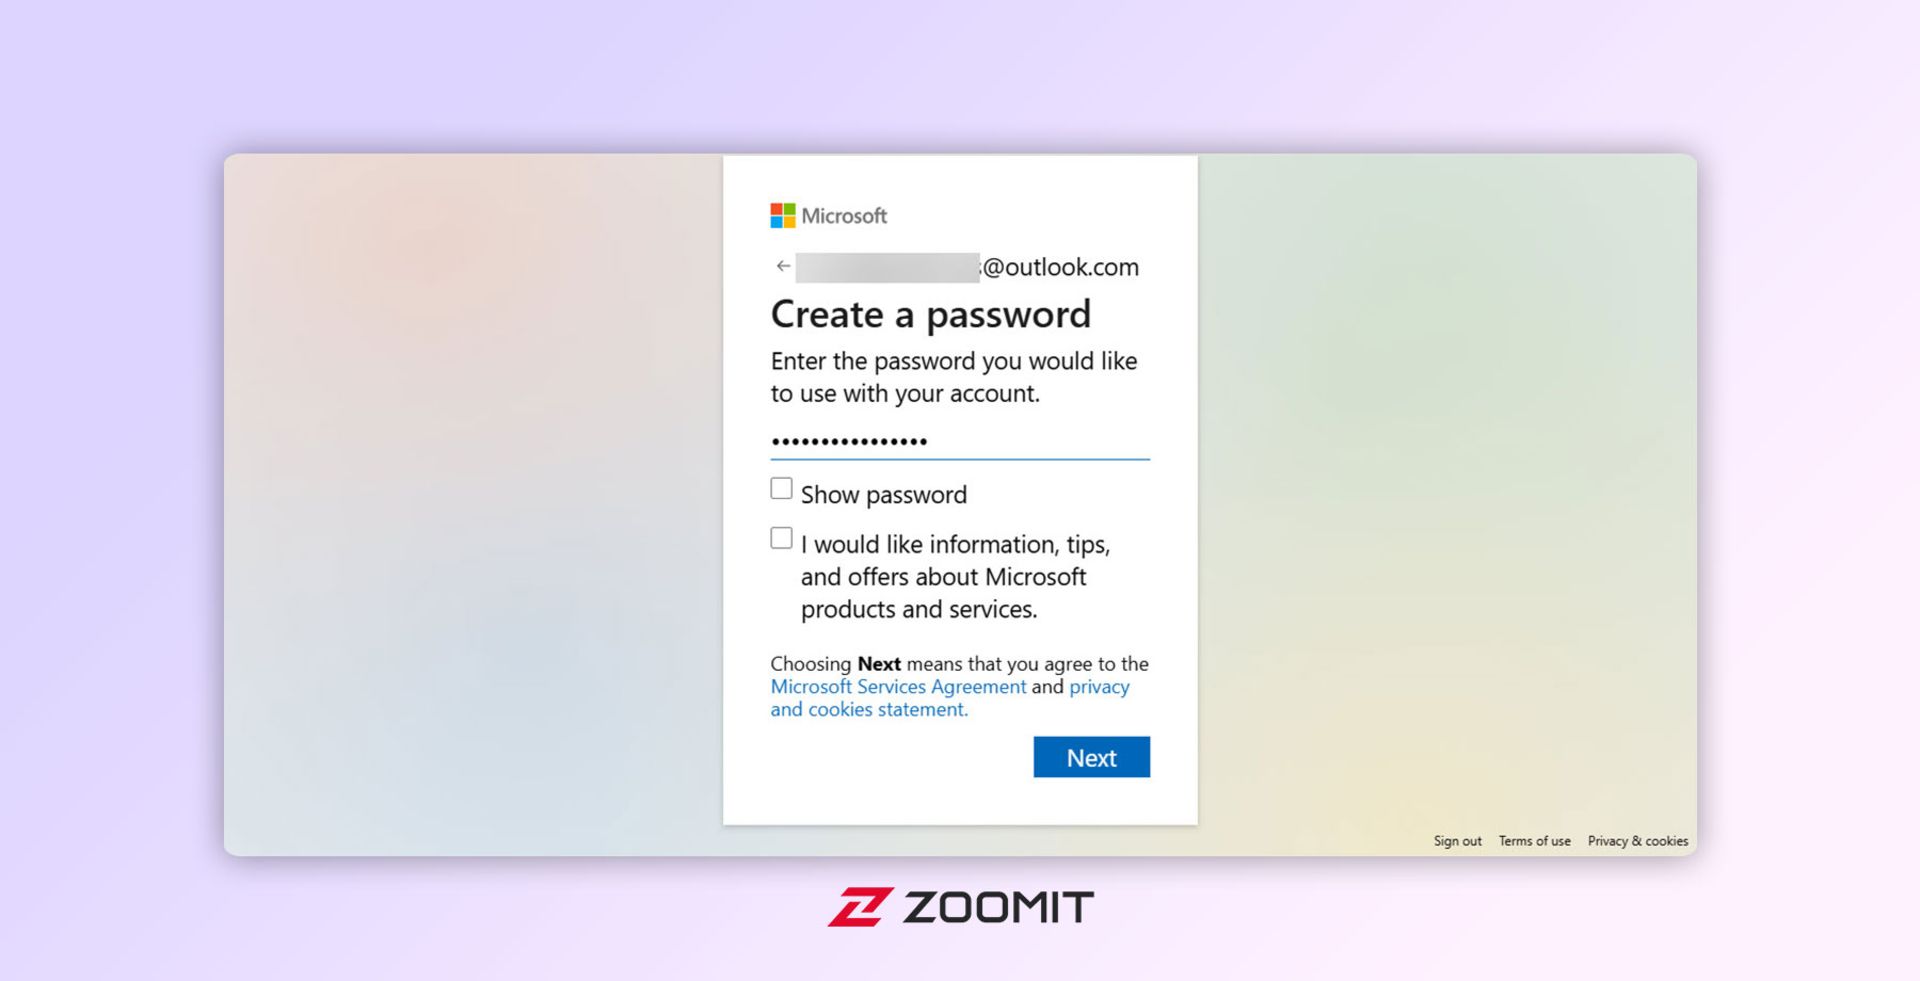The height and width of the screenshot is (981, 1920).
Task: Continue with the blue Next button
Action: point(1091,757)
